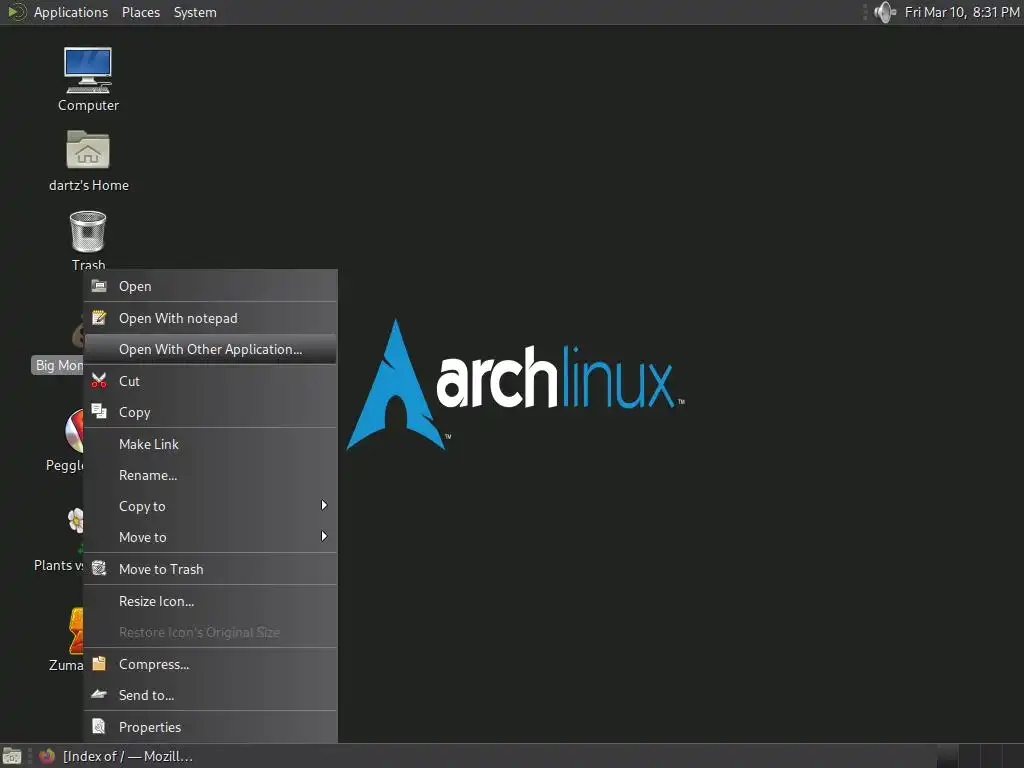This screenshot has height=768, width=1024.
Task: Choose Cut in the context menu
Action: tap(210, 381)
